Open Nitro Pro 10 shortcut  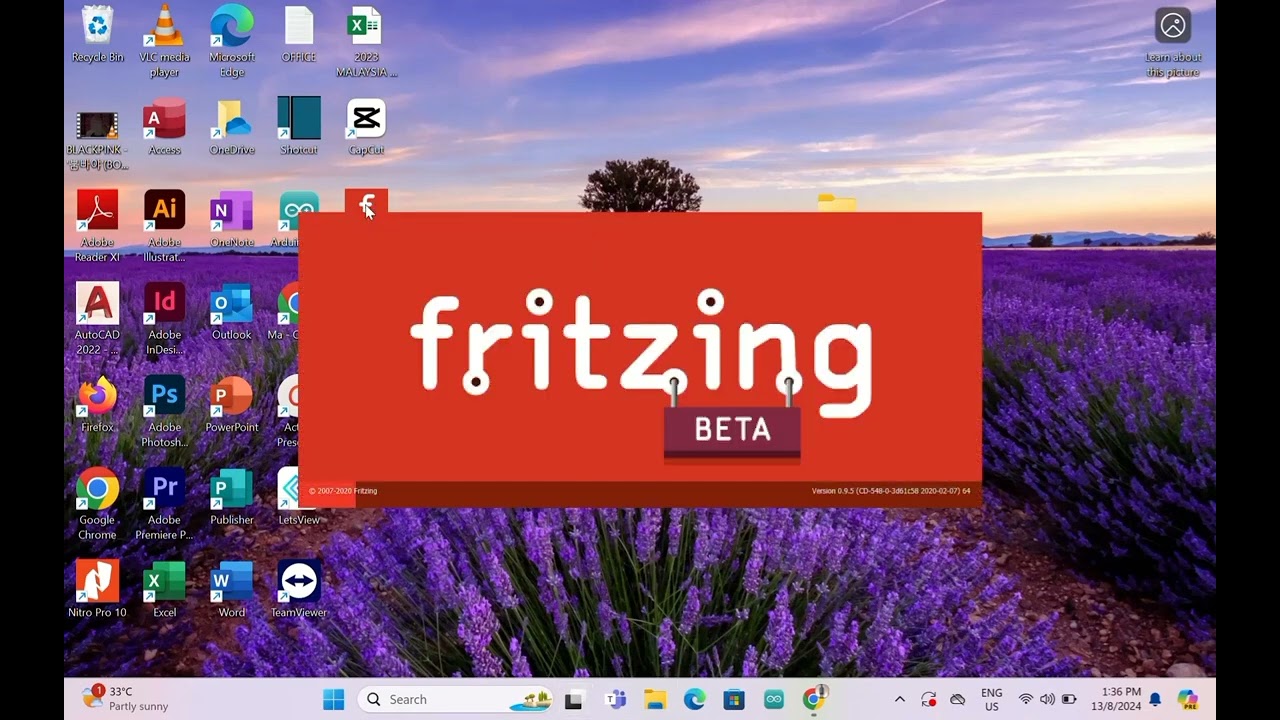(x=97, y=590)
